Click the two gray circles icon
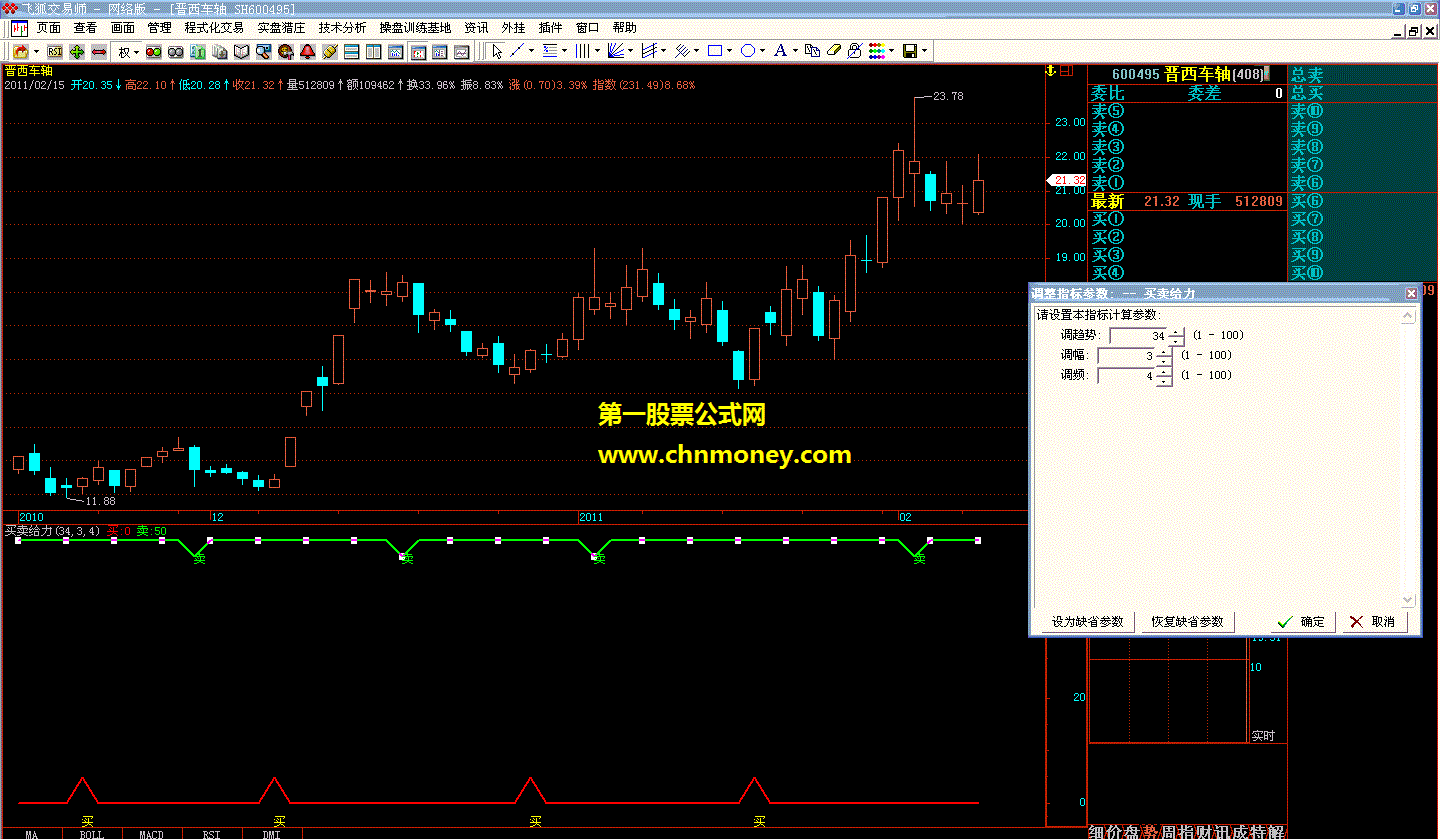 175,51
